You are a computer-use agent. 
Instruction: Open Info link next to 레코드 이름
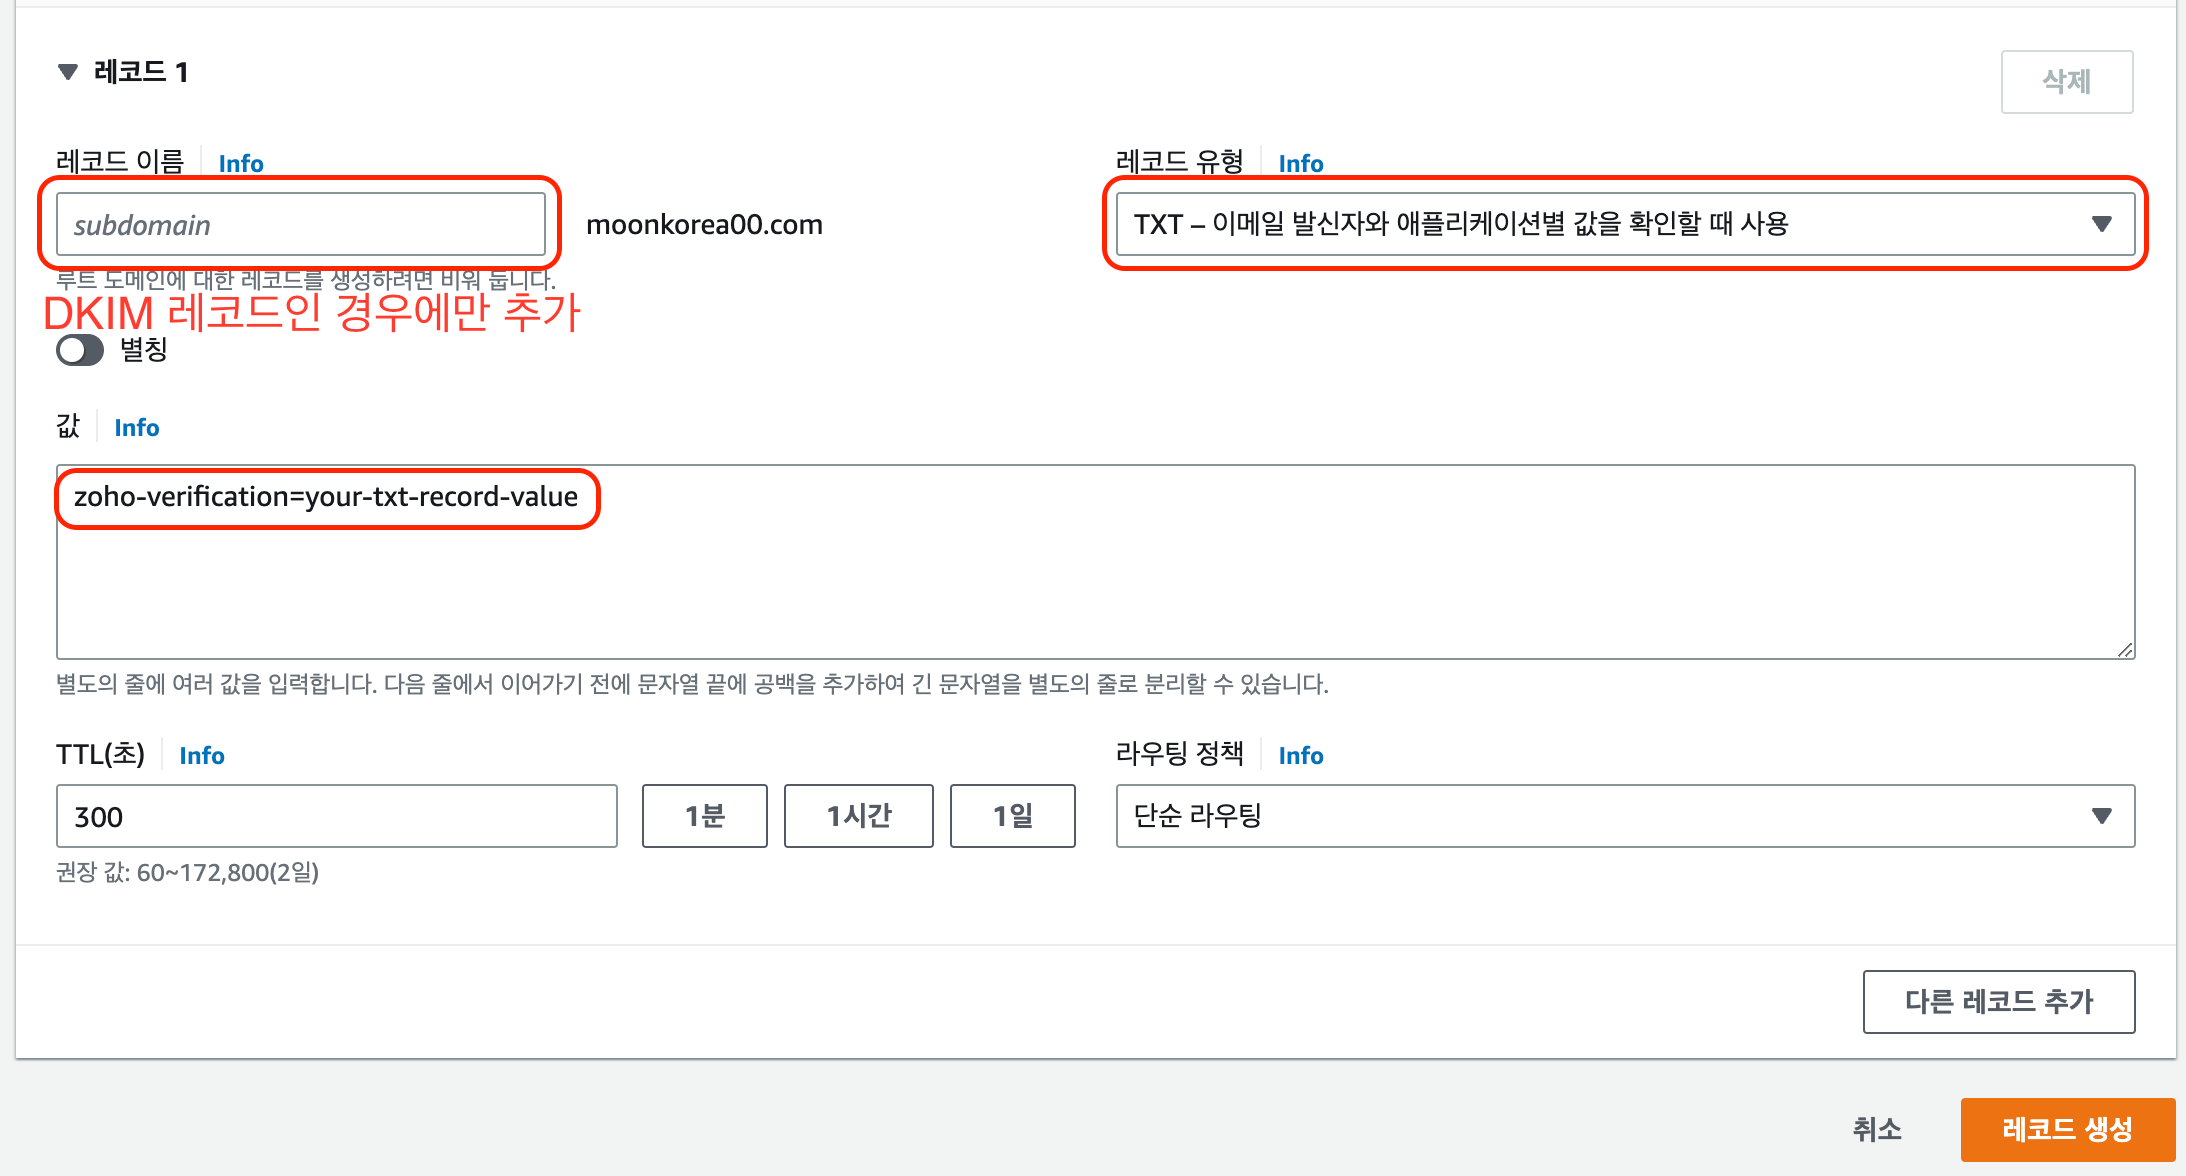[x=241, y=164]
